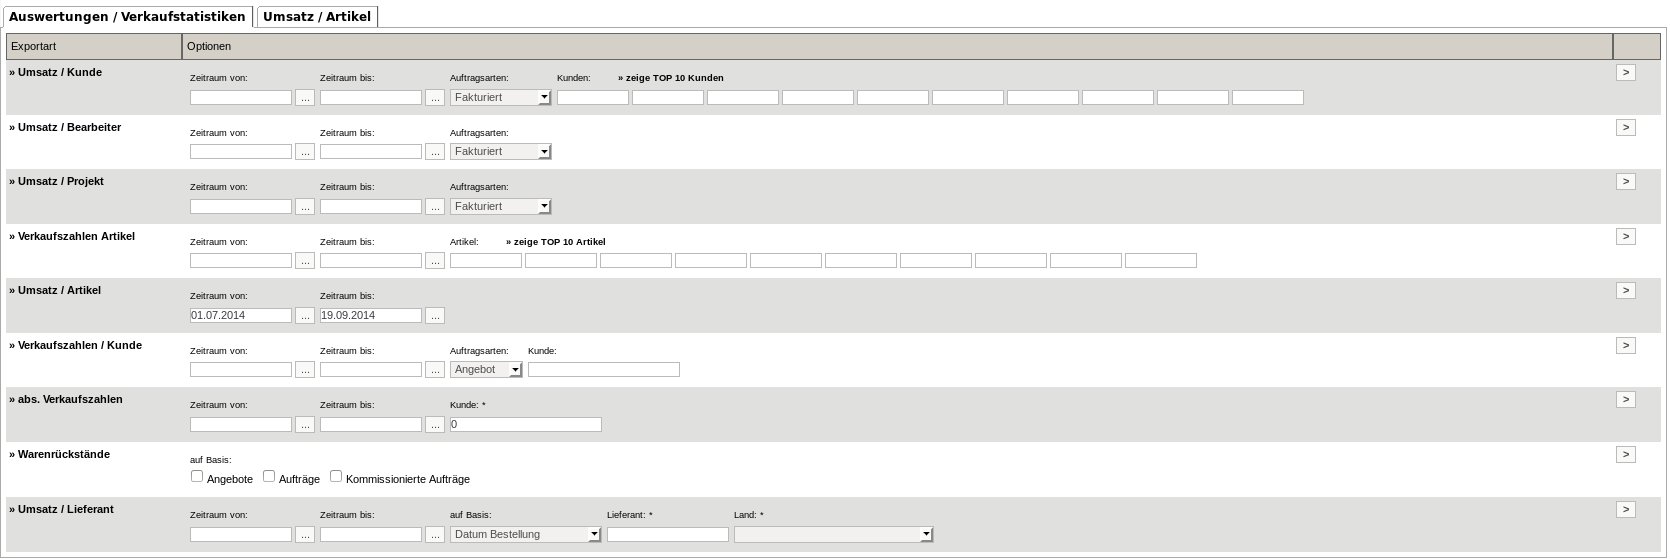
Task: Run the Umsatz / Projekt export arrow
Action: pyautogui.click(x=1626, y=181)
